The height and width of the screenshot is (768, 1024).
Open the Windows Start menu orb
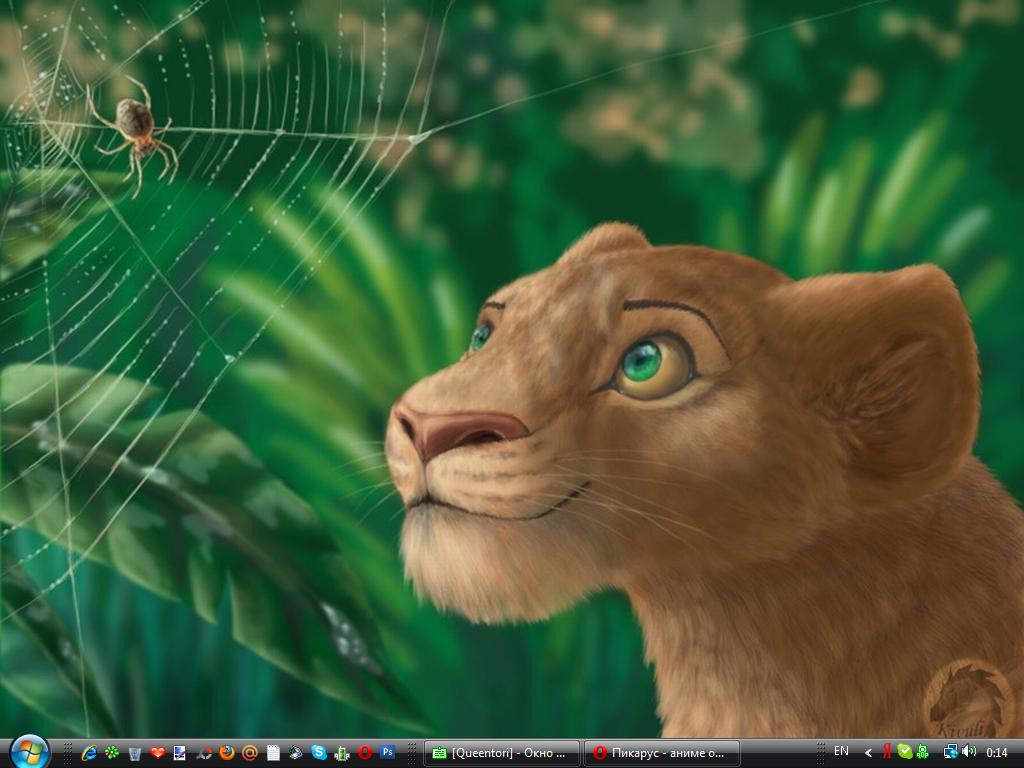(30, 752)
